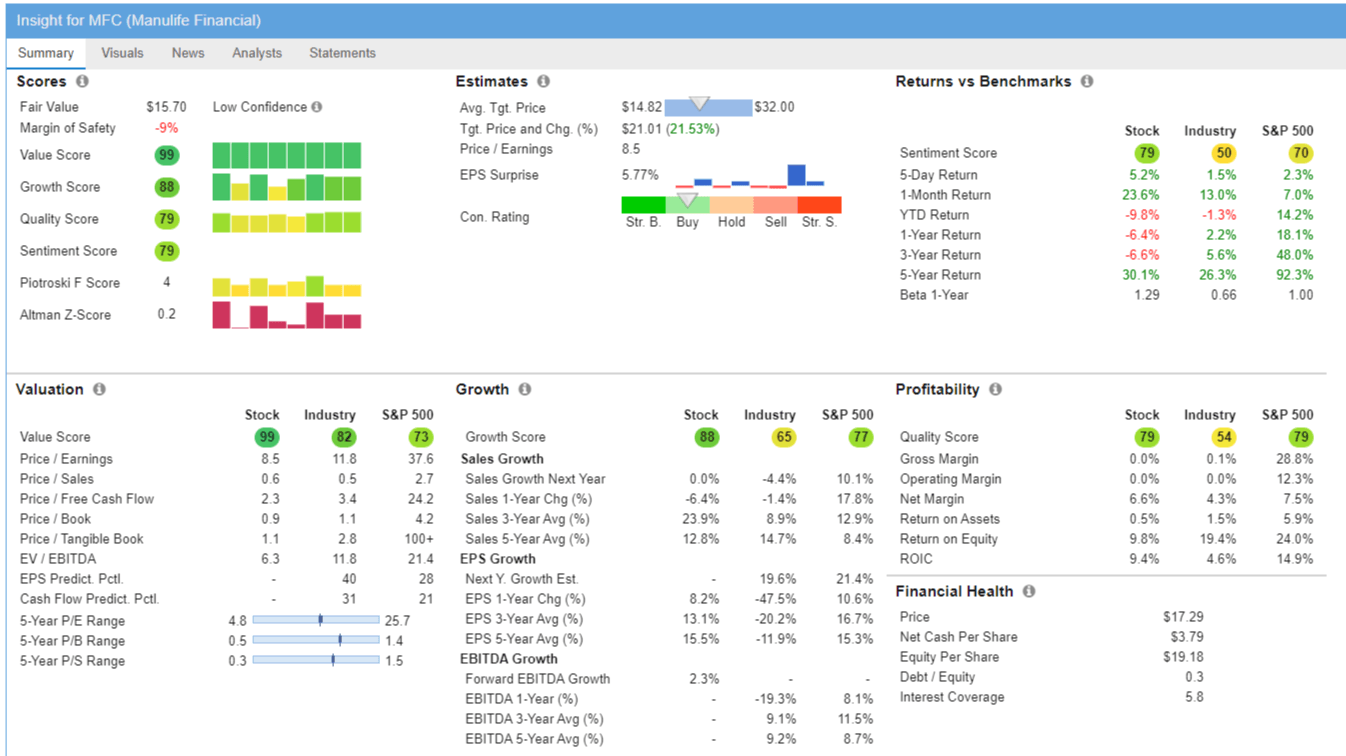Click the Fair Value $15.70 figure
The width and height of the screenshot is (1346, 756).
point(166,107)
